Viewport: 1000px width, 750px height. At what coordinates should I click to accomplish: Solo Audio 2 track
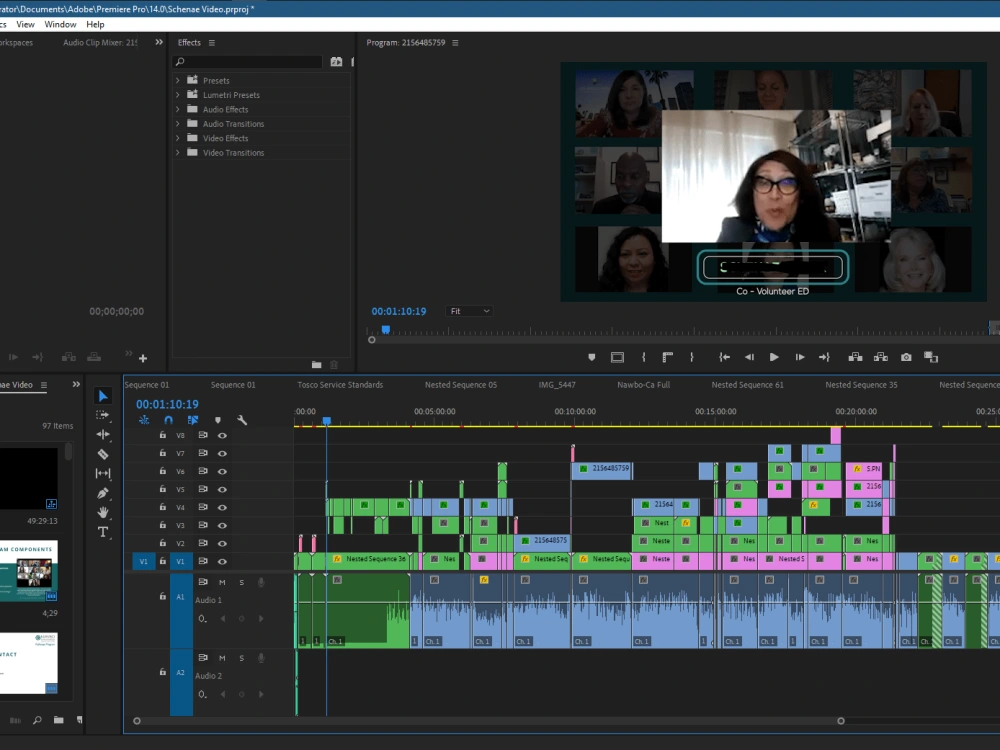(x=242, y=658)
